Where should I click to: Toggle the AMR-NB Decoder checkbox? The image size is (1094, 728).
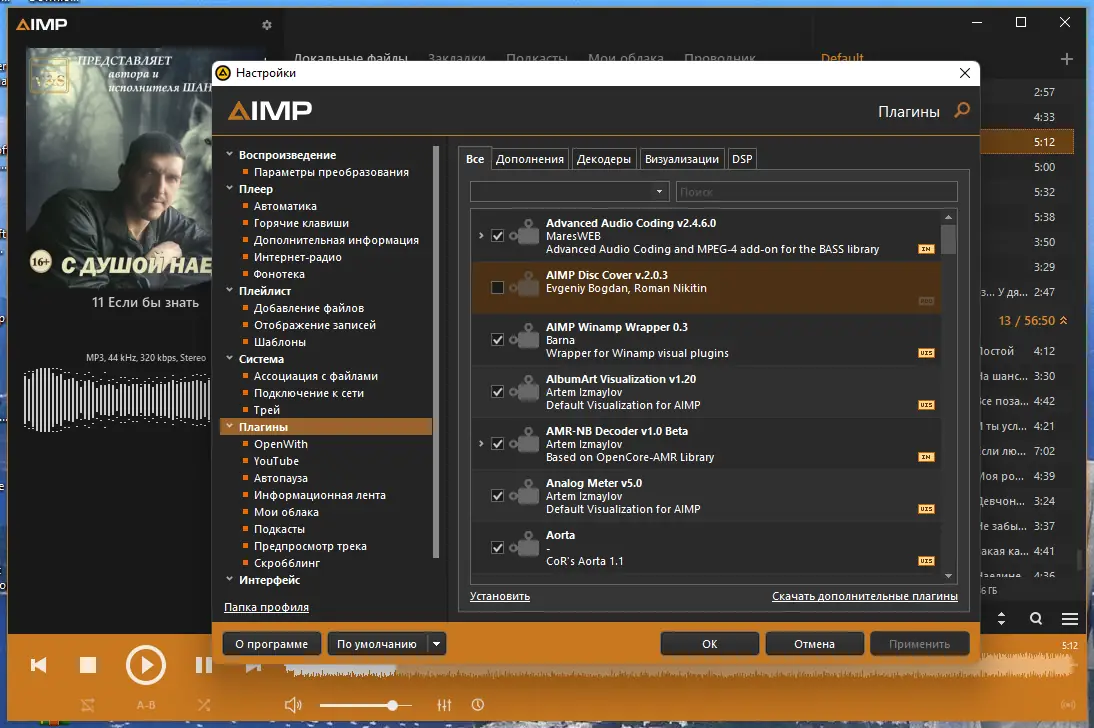497,444
